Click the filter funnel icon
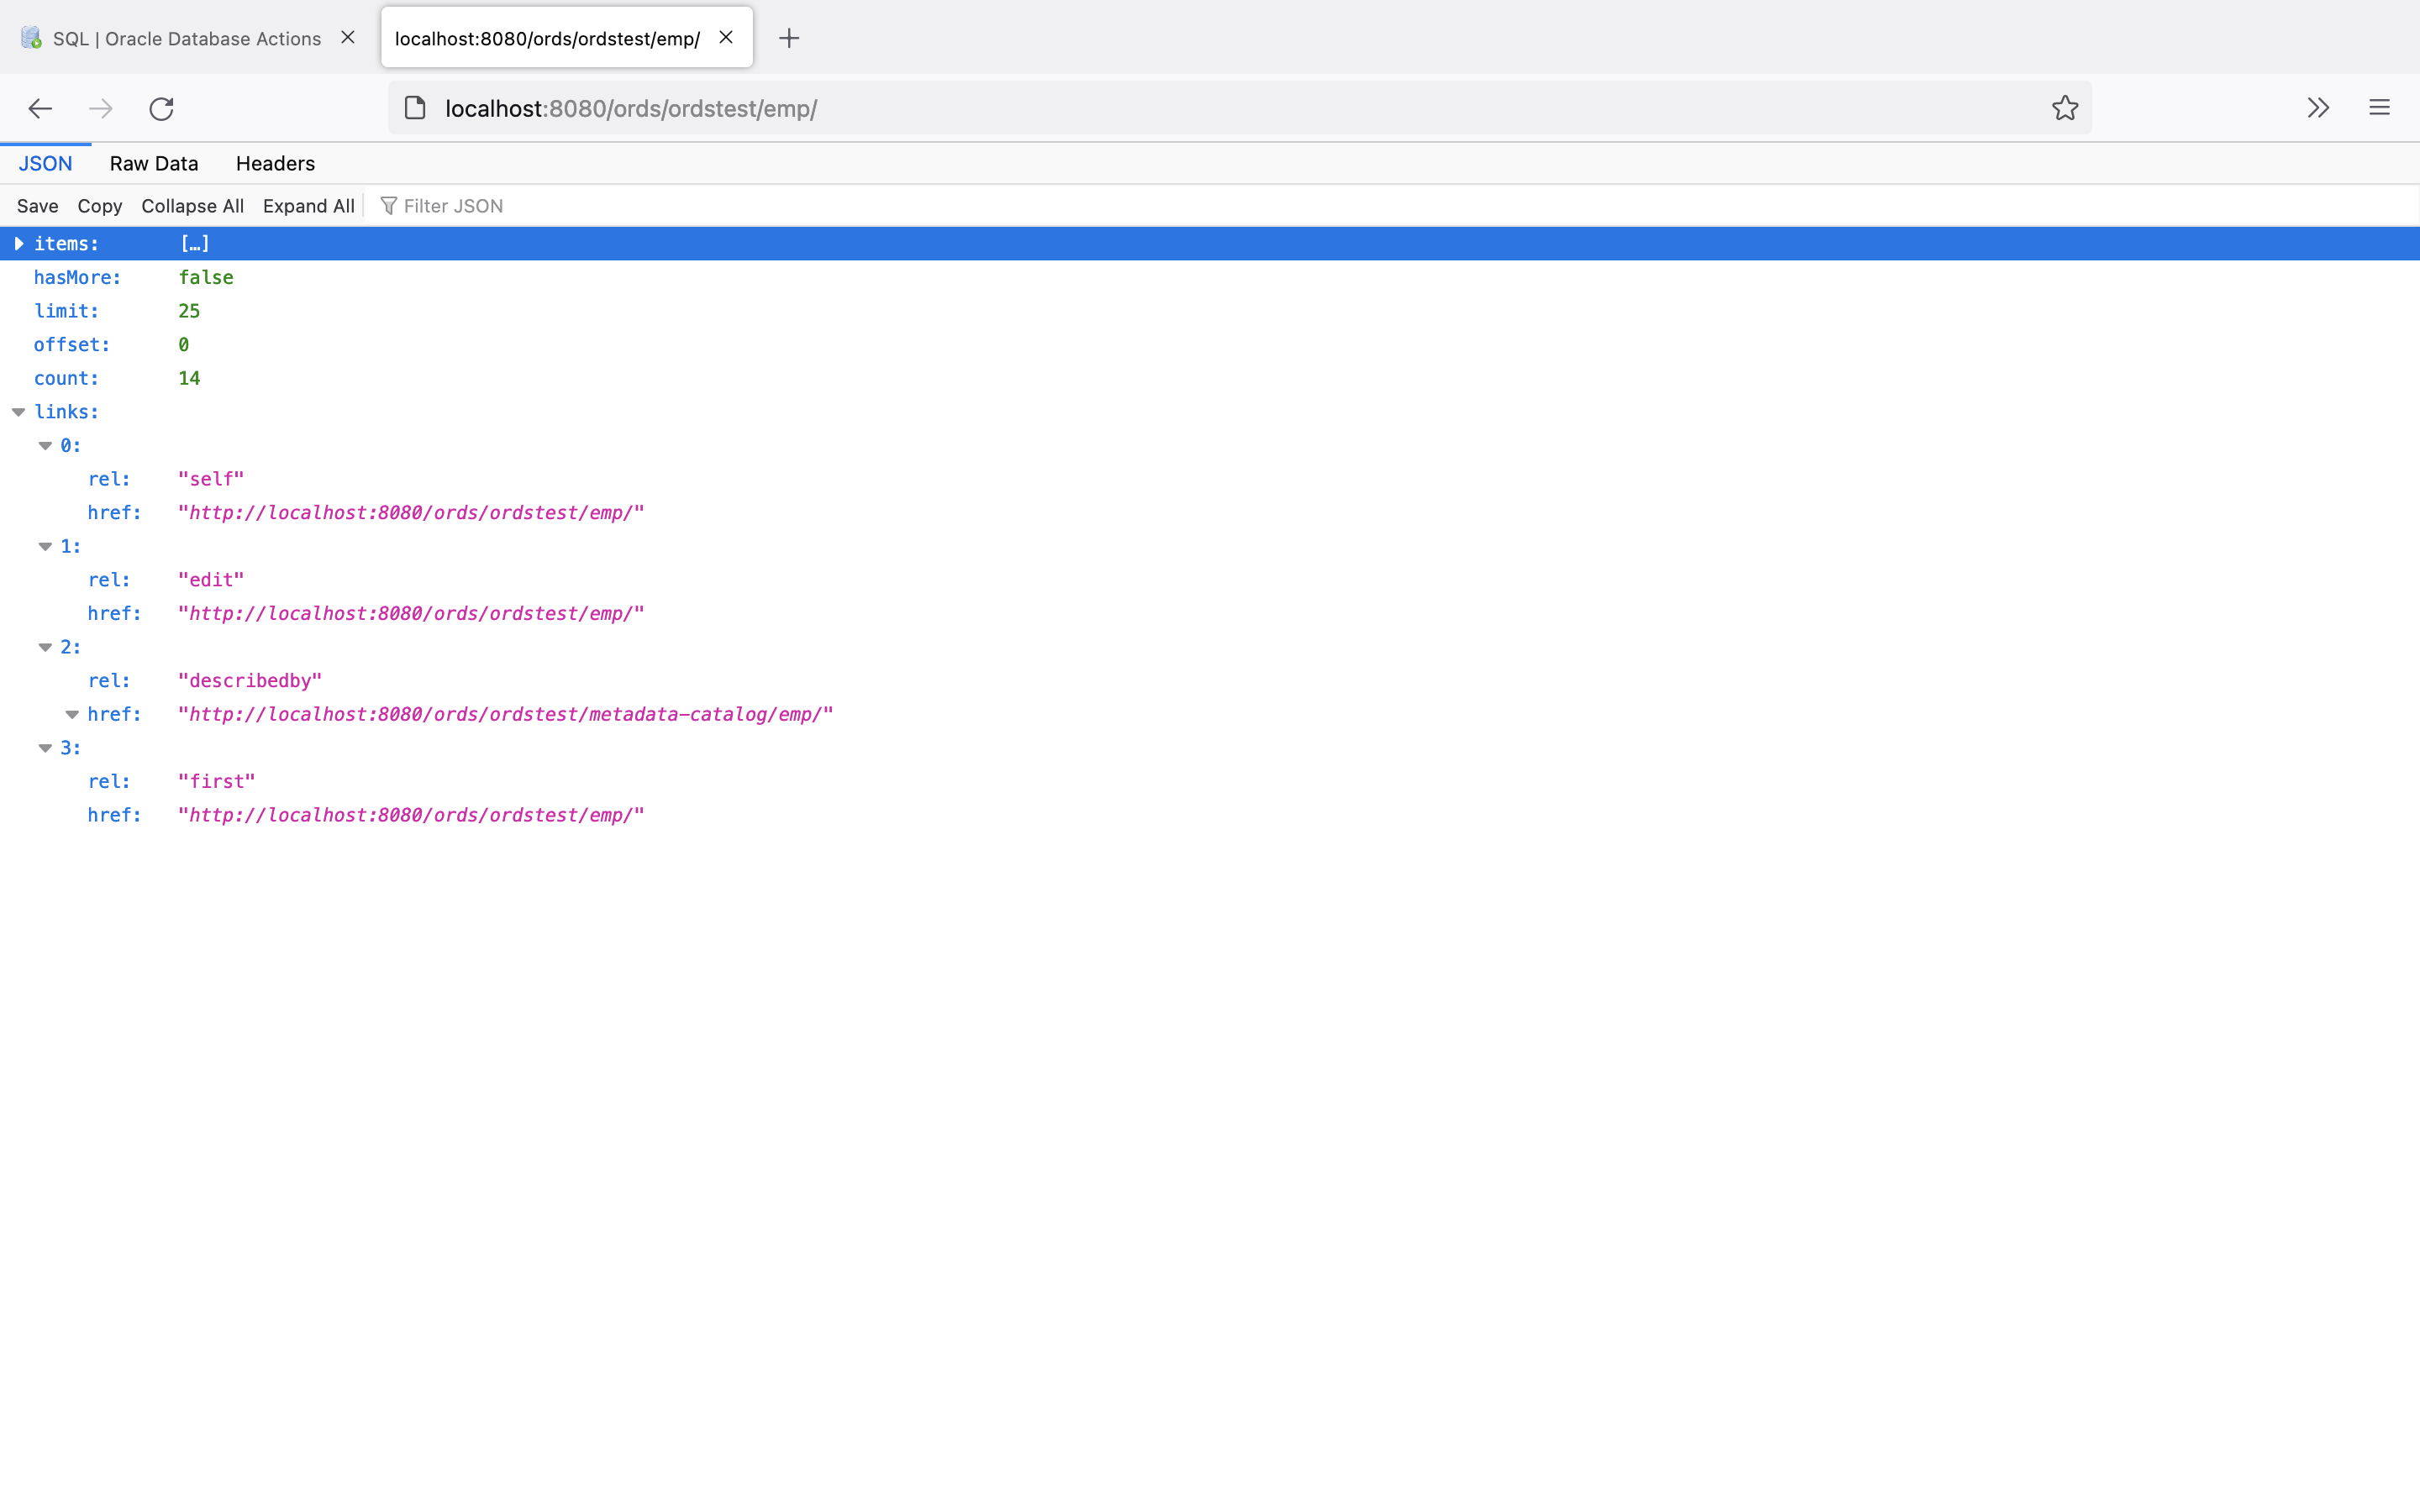The height and width of the screenshot is (1512, 2420). pos(389,205)
